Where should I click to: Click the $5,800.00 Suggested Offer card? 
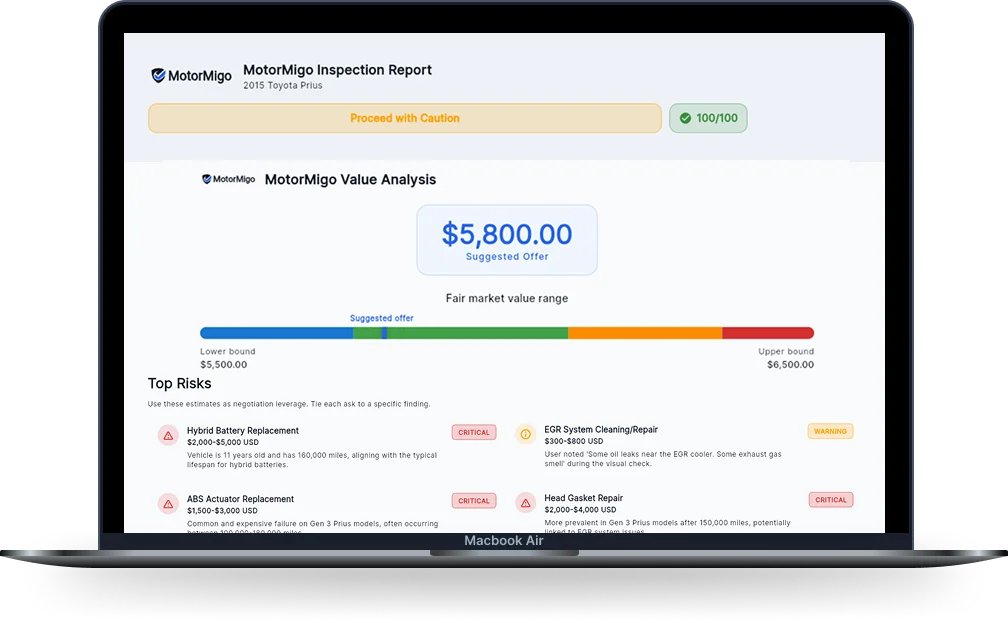[x=507, y=240]
